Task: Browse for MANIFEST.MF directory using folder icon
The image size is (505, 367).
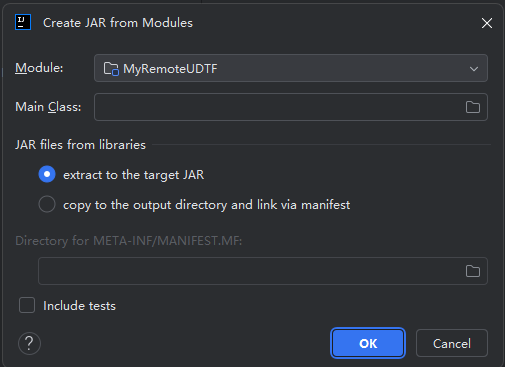Action: point(473,271)
